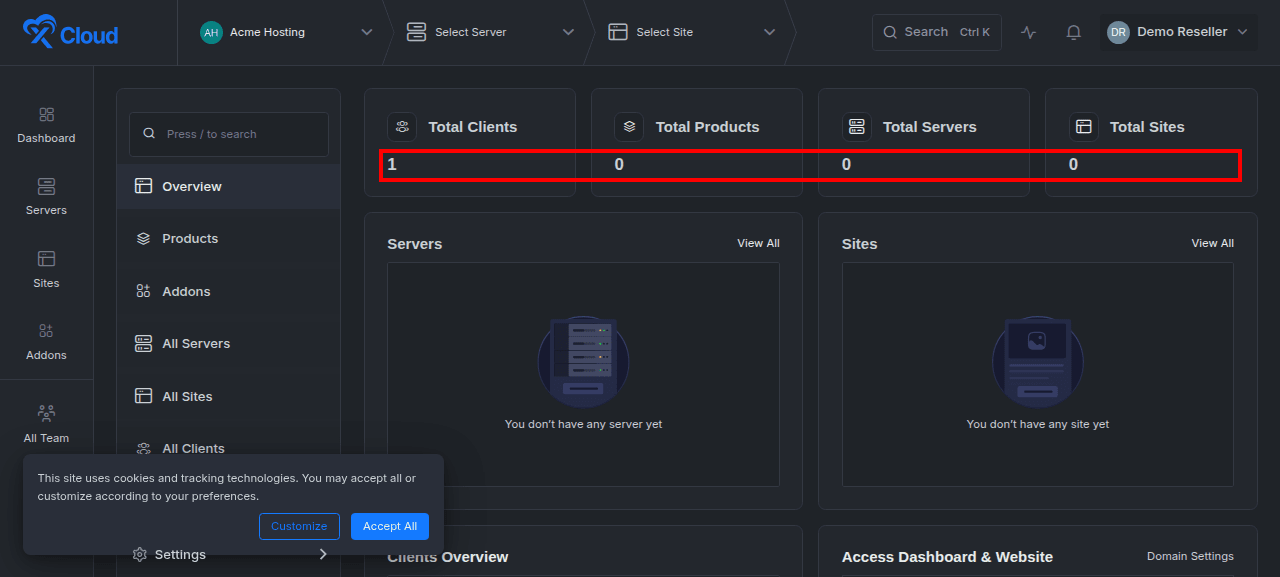
Task: Open All Sites in the reseller menu
Action: [228, 396]
